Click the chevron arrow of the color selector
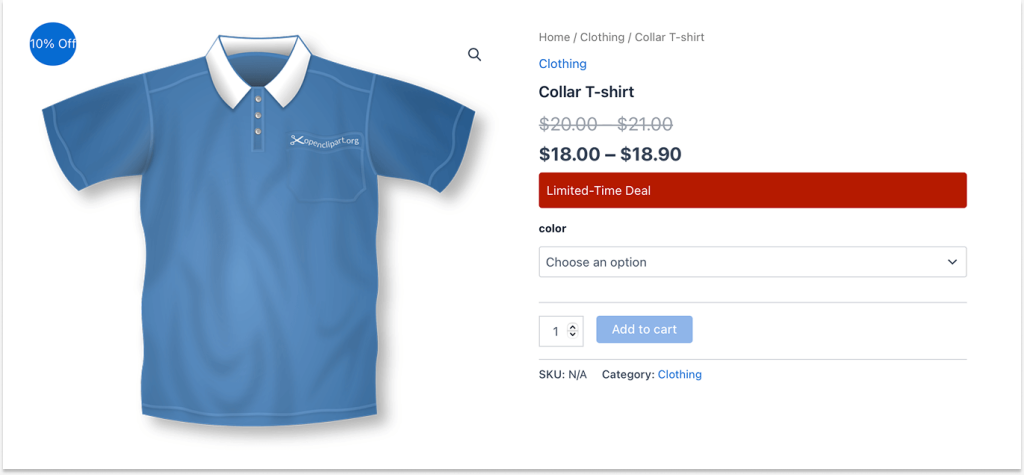Screen dimensions: 1024x475 point(952,262)
